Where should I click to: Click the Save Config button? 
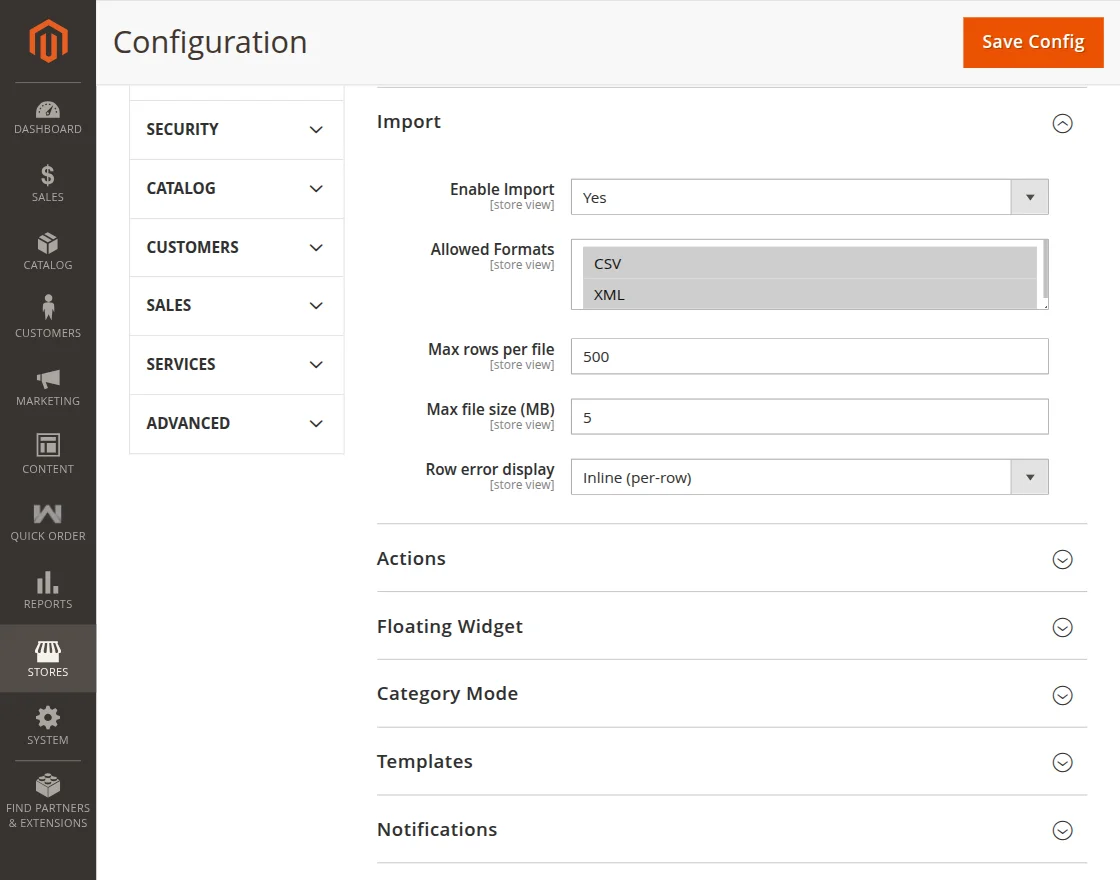(1033, 42)
